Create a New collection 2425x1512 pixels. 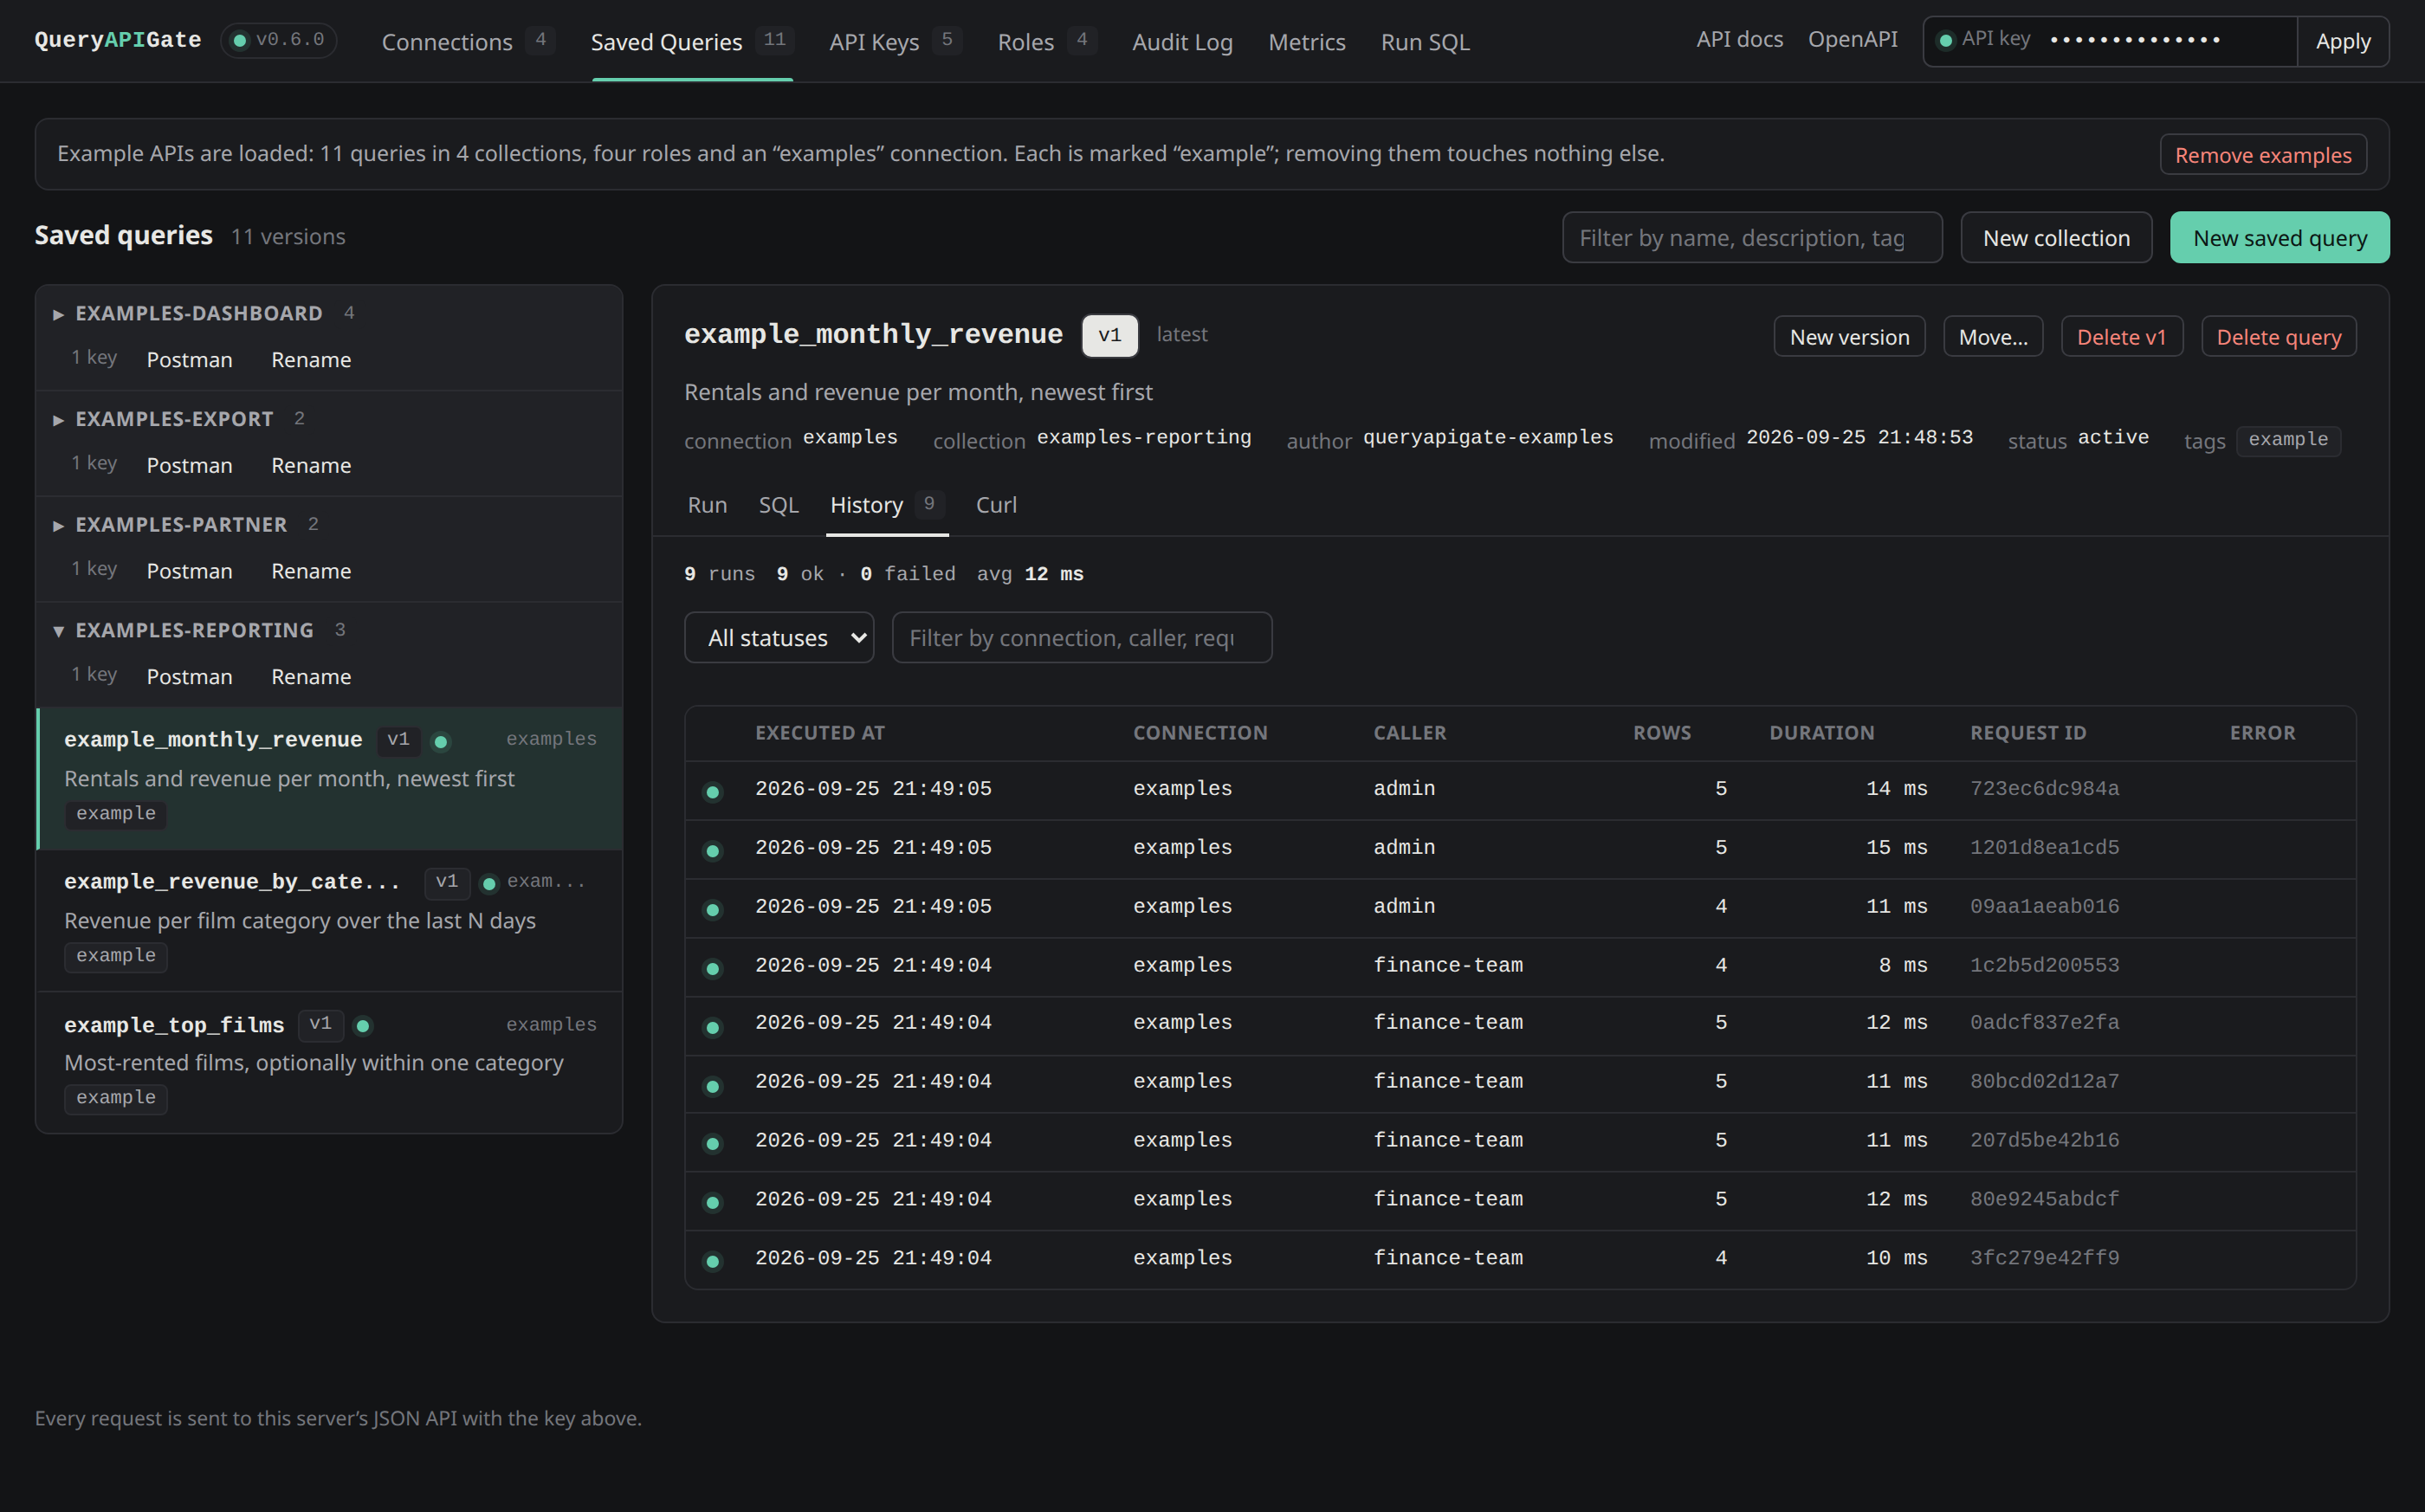pyautogui.click(x=2056, y=237)
